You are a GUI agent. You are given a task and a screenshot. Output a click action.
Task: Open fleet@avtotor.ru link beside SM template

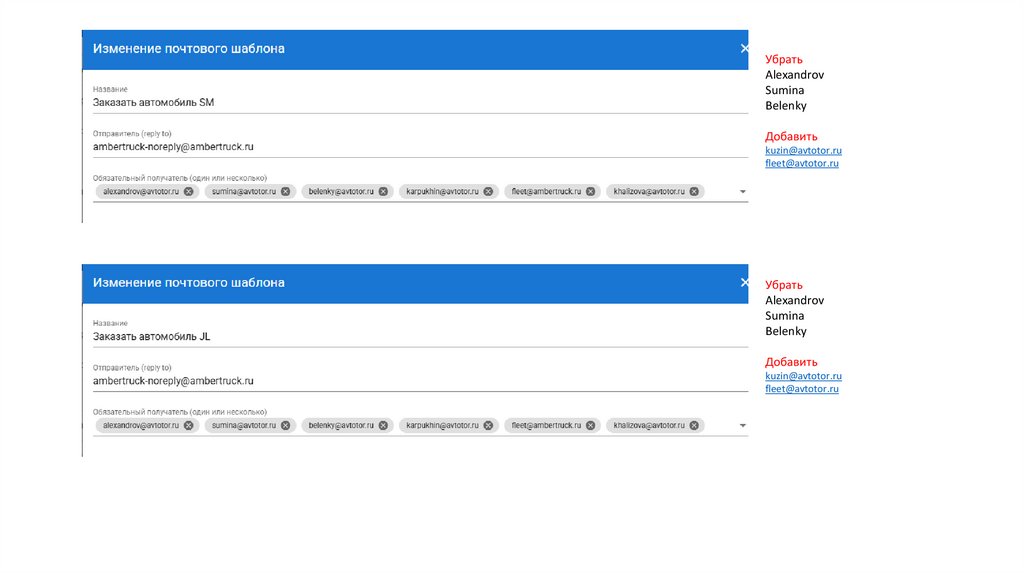802,163
